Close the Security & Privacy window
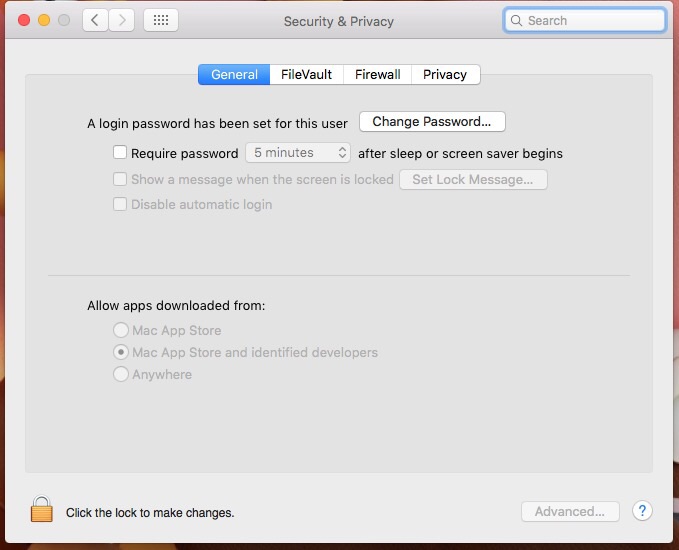The width and height of the screenshot is (679, 550). point(24,20)
